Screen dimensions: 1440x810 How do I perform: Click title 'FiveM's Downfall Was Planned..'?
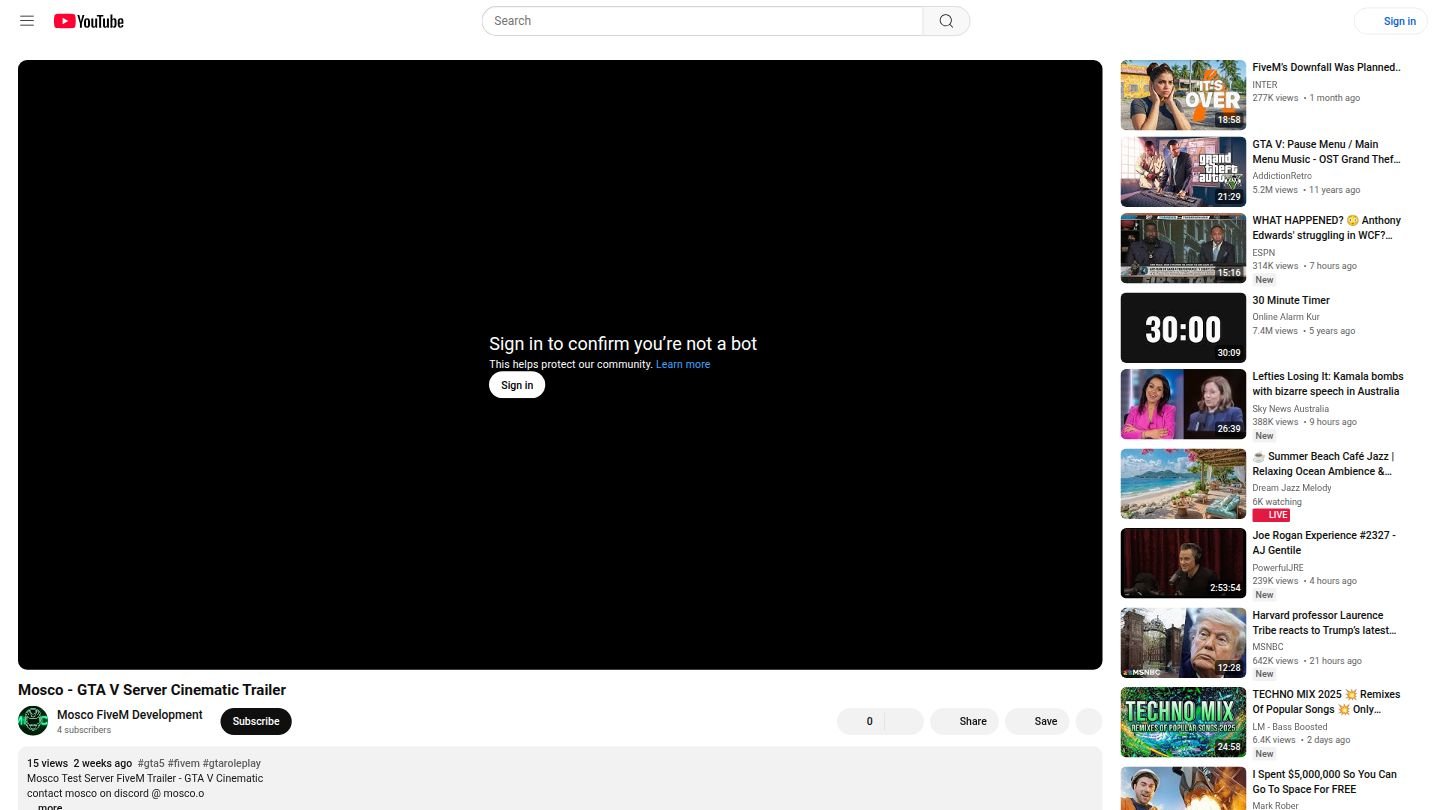tap(1326, 68)
